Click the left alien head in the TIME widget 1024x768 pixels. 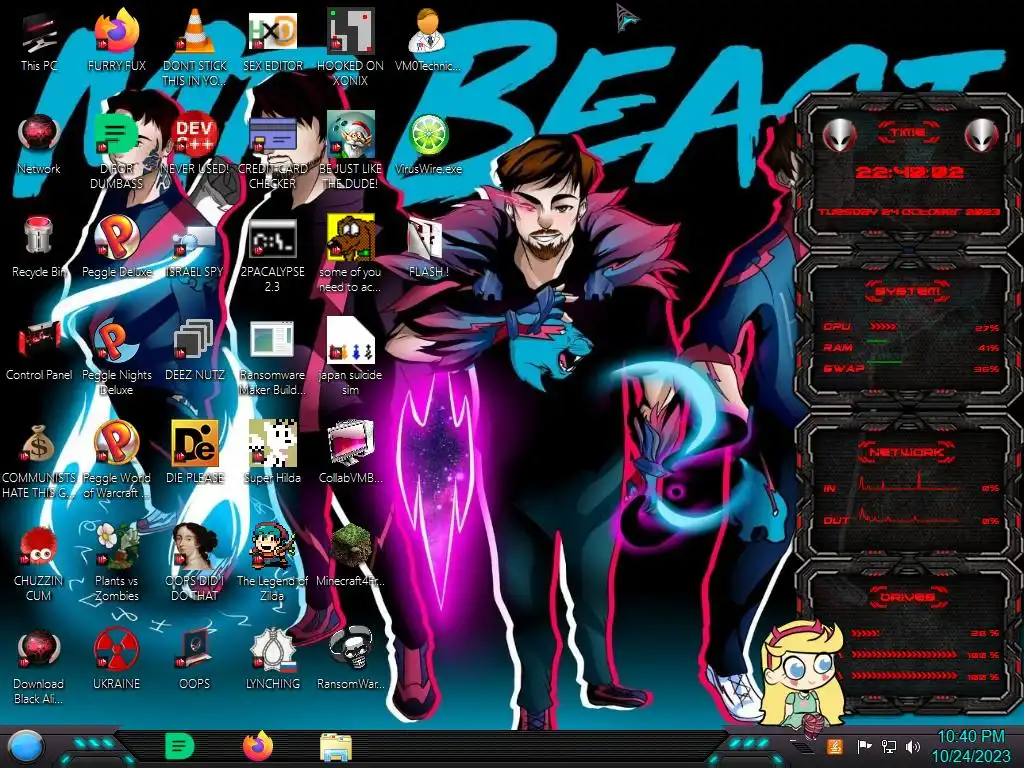[x=839, y=135]
